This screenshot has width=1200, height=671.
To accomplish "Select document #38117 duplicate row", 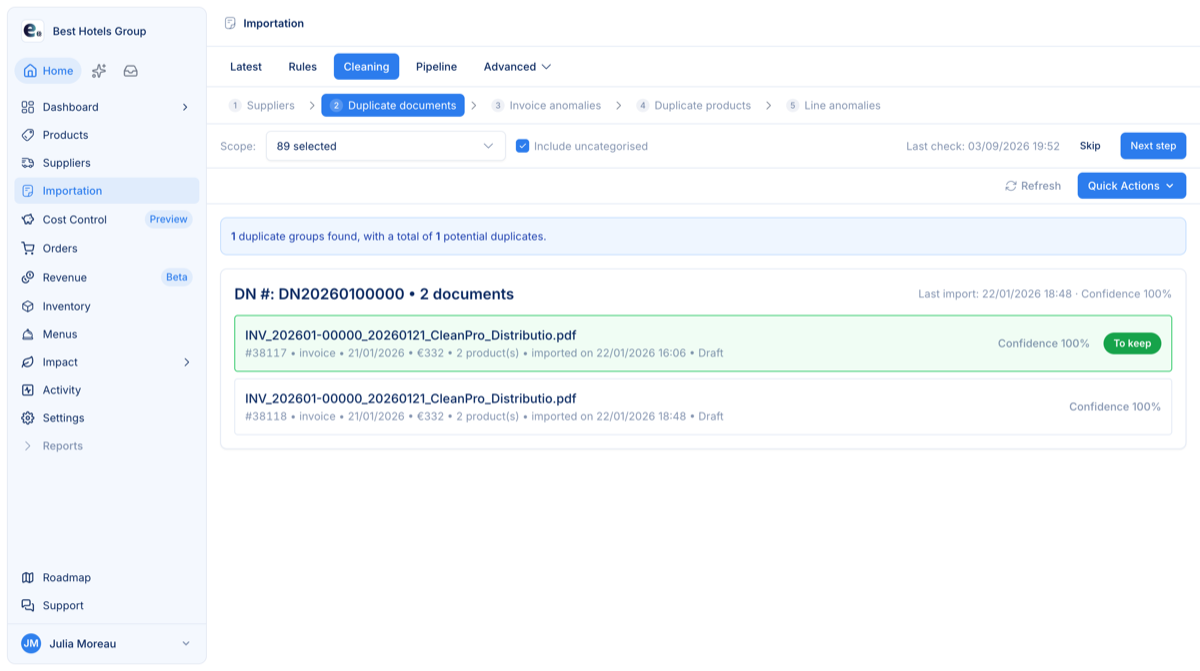I will click(x=703, y=343).
